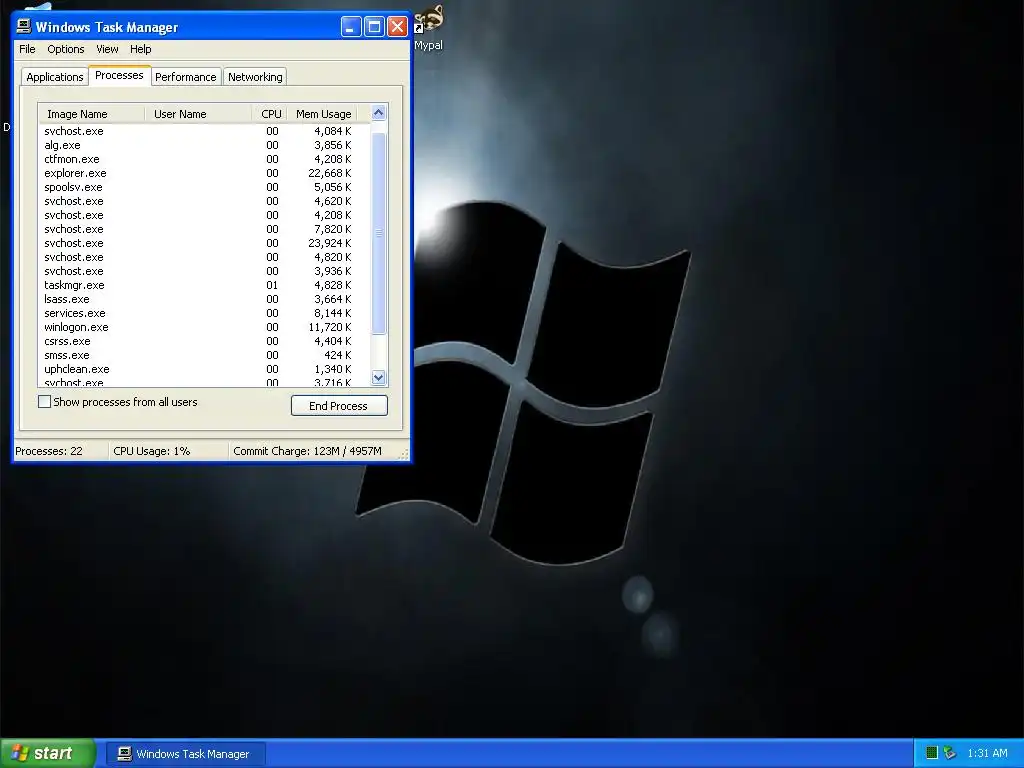Click the 11,720 K memory value
The width and height of the screenshot is (1024, 768).
click(x=330, y=327)
